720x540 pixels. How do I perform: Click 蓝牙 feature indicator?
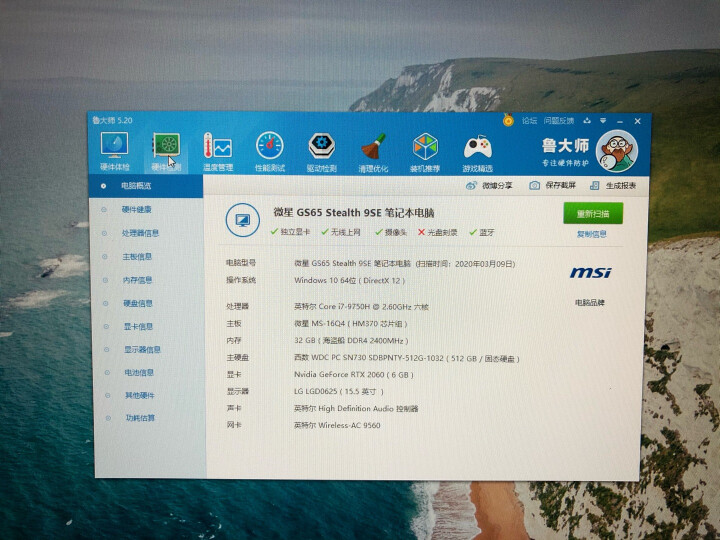(482, 232)
